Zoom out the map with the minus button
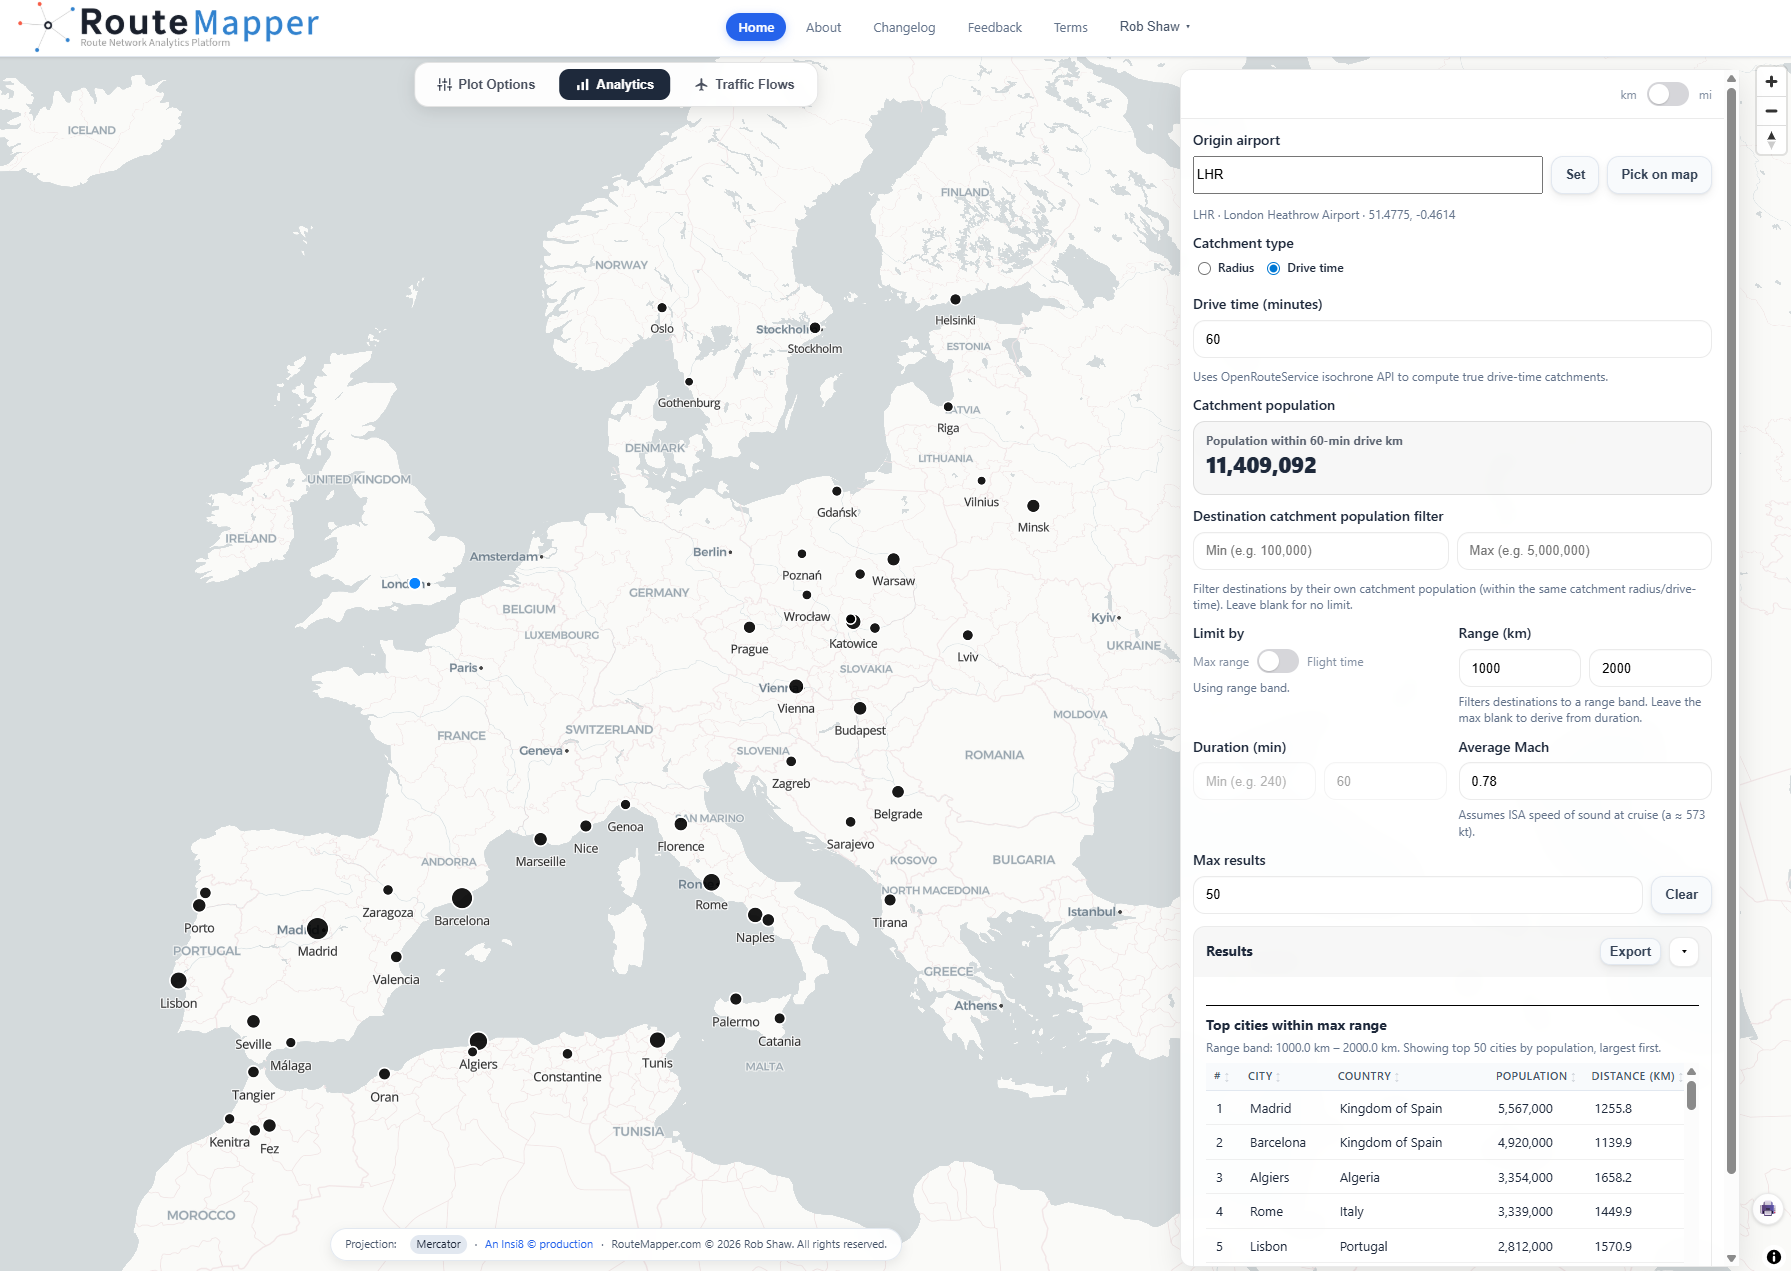1791x1271 pixels. tap(1771, 111)
